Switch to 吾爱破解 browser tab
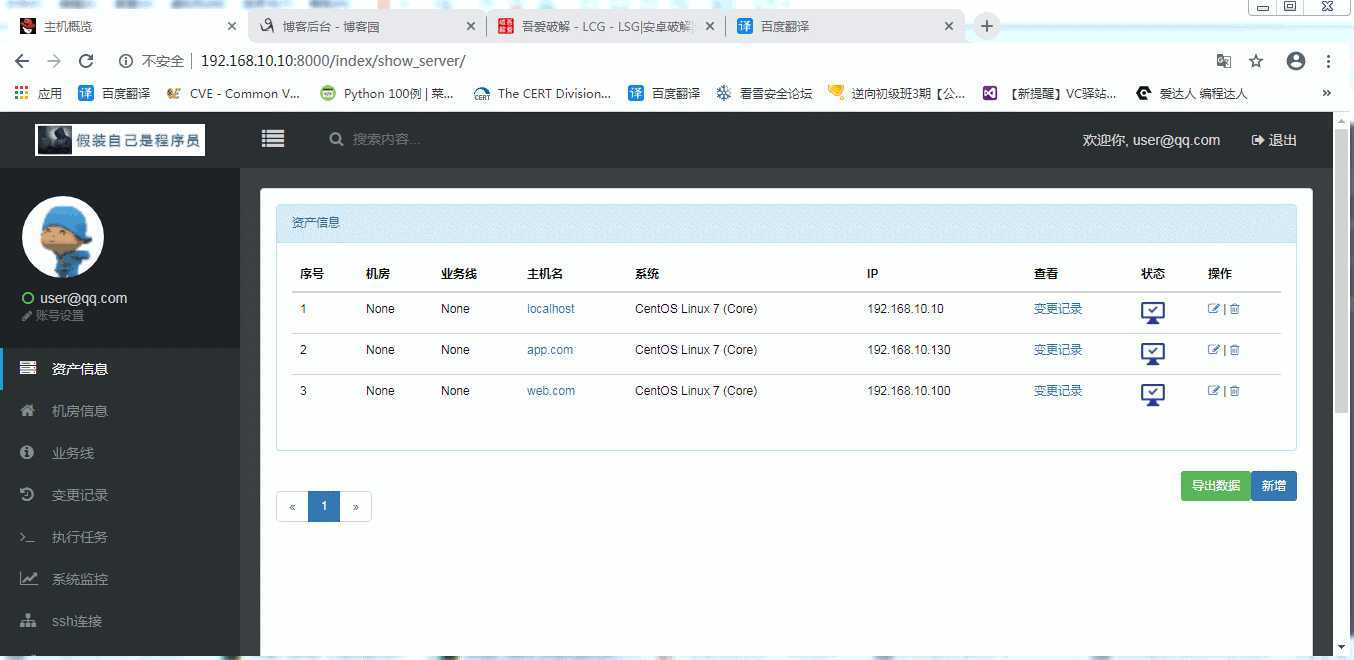The width and height of the screenshot is (1354, 660). pos(605,27)
